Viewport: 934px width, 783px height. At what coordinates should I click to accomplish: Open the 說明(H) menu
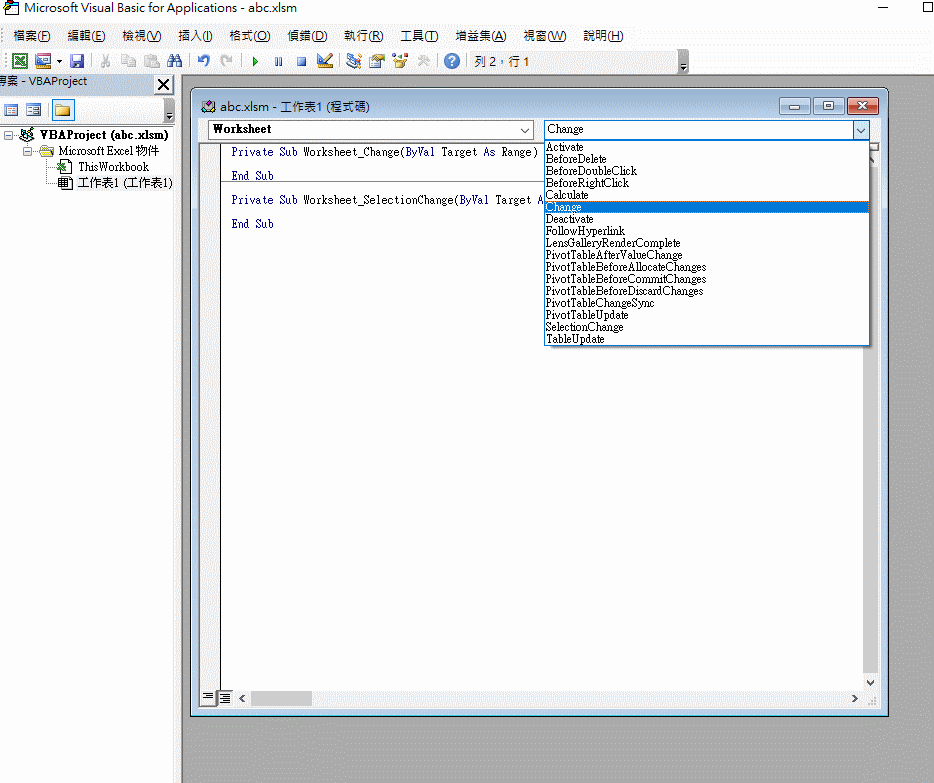pos(603,36)
